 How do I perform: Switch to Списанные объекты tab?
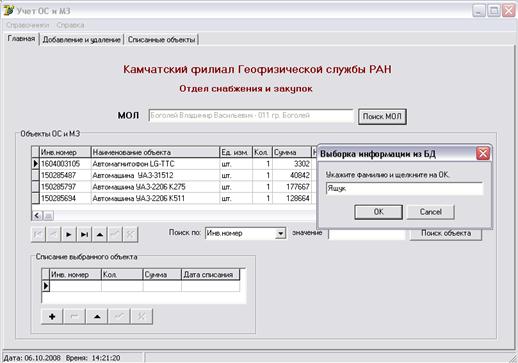[x=161, y=40]
